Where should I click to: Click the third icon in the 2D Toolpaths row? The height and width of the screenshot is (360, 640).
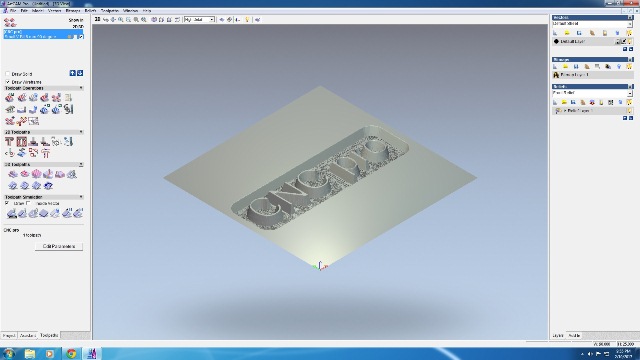33,142
